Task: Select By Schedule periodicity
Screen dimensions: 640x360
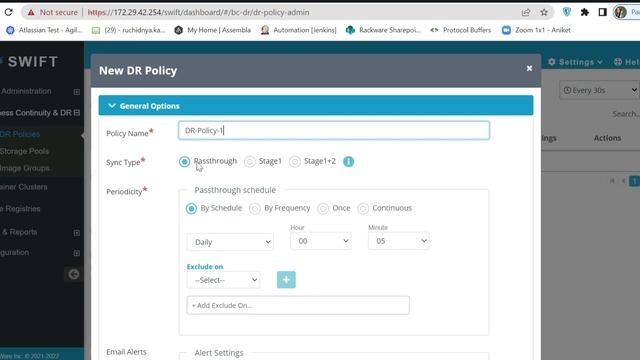Action: coord(191,209)
